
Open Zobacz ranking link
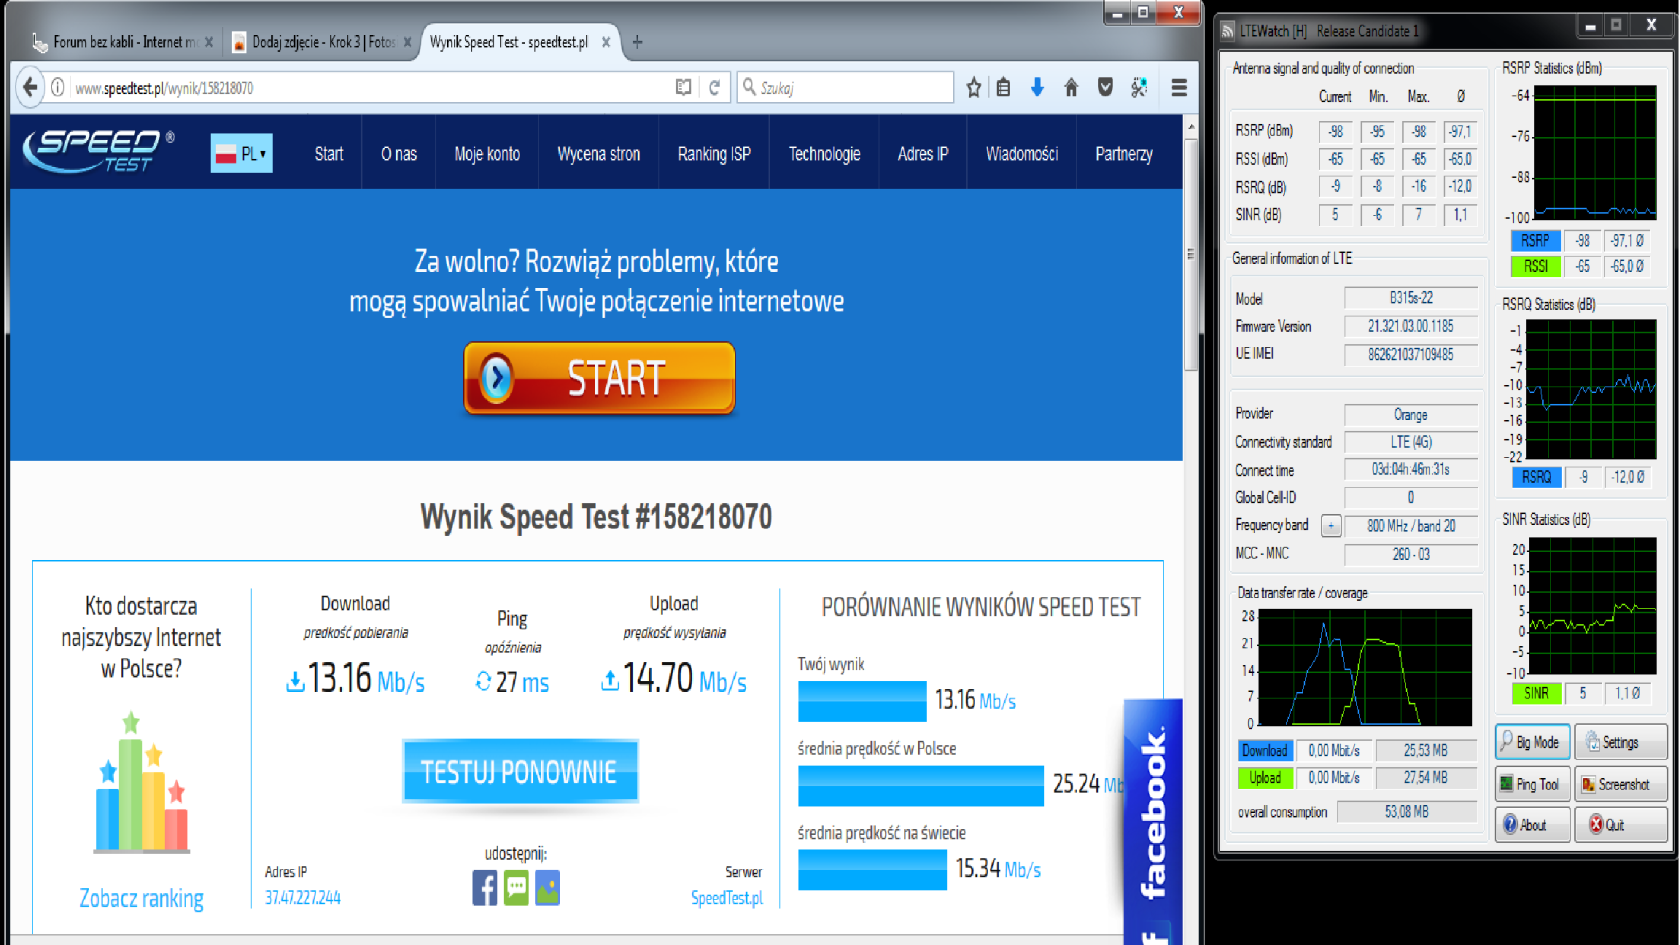click(141, 898)
